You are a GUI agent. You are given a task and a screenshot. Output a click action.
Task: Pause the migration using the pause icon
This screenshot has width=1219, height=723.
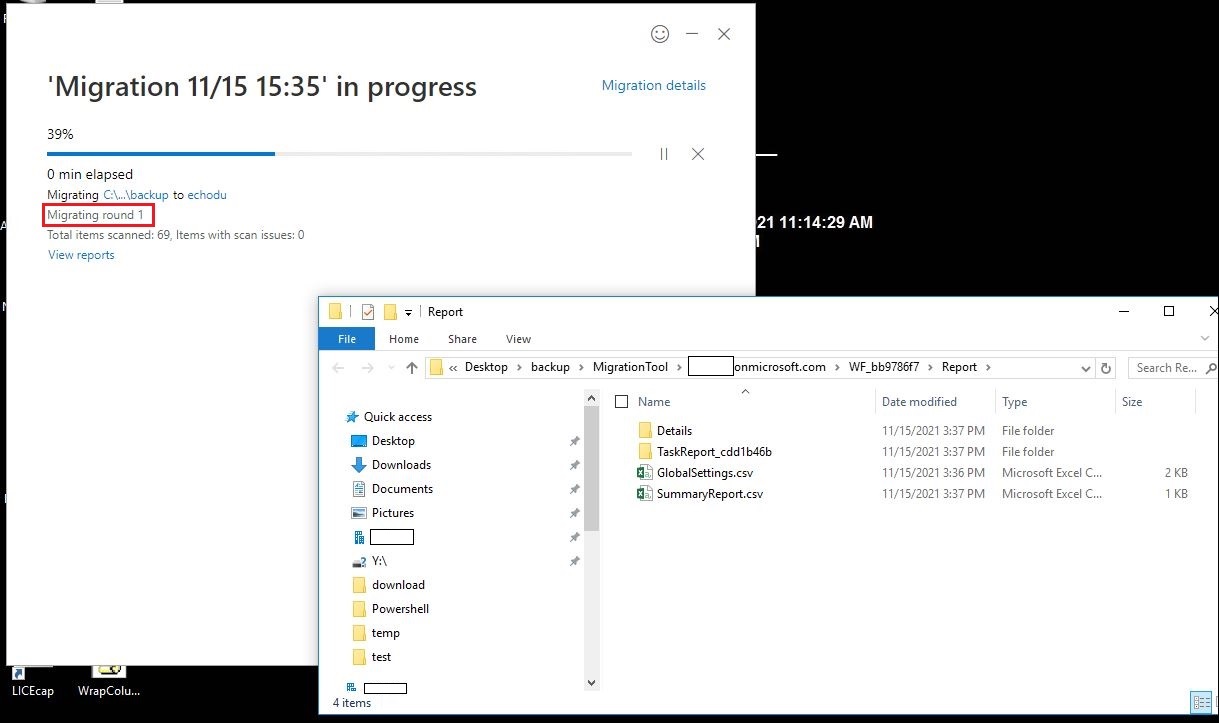(663, 154)
